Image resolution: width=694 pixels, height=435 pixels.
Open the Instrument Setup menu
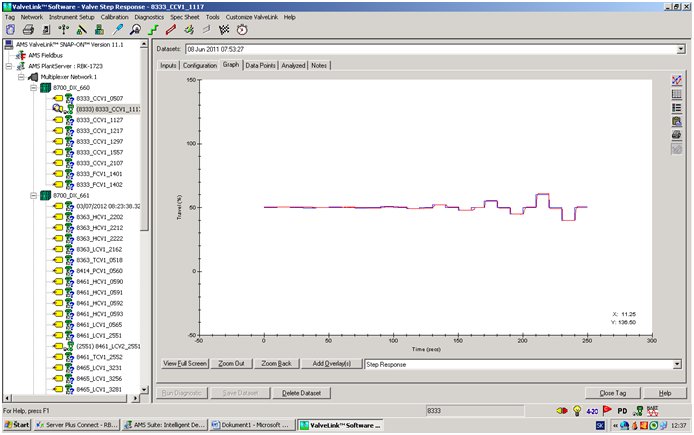[x=72, y=17]
